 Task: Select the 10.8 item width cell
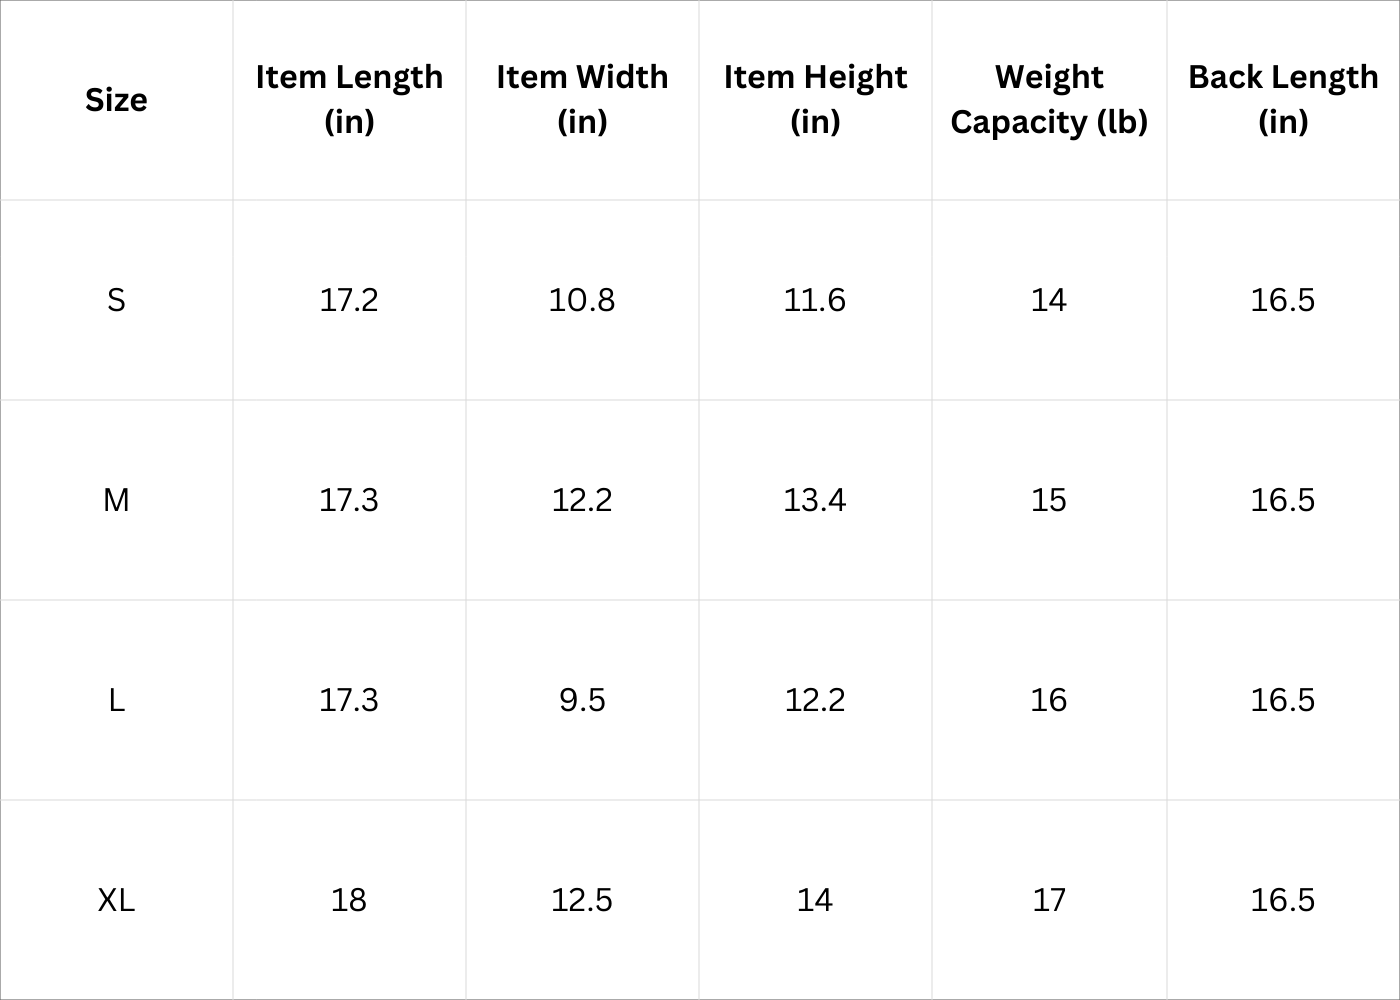tap(582, 300)
